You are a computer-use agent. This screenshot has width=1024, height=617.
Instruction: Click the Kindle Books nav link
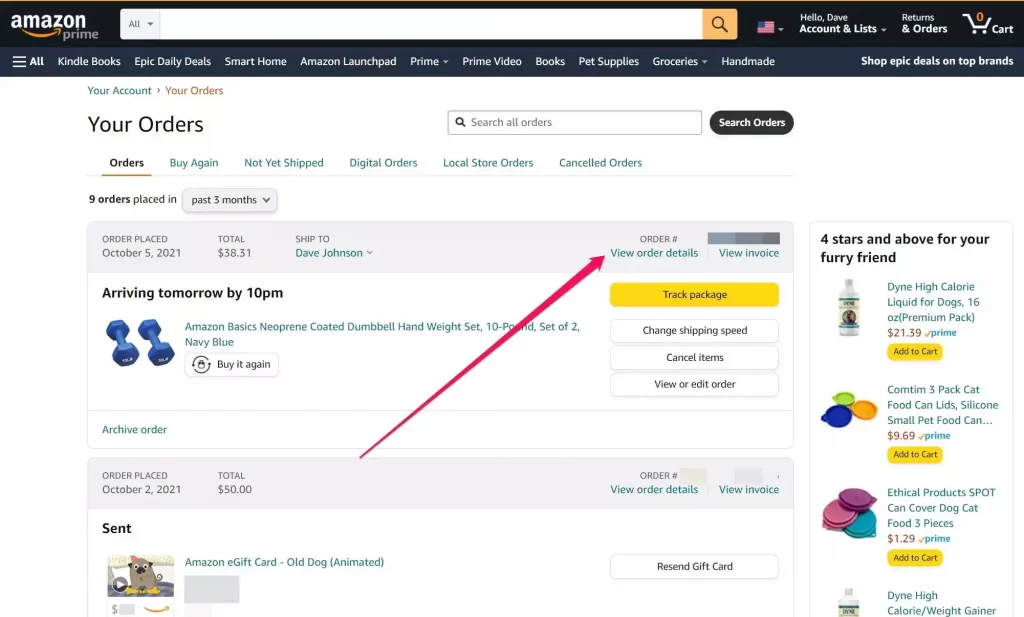tap(89, 61)
